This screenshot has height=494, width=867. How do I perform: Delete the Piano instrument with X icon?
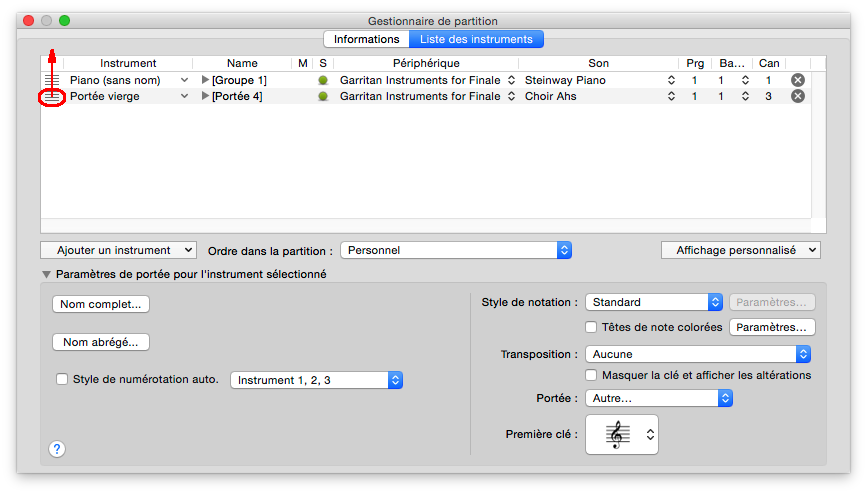[797, 80]
